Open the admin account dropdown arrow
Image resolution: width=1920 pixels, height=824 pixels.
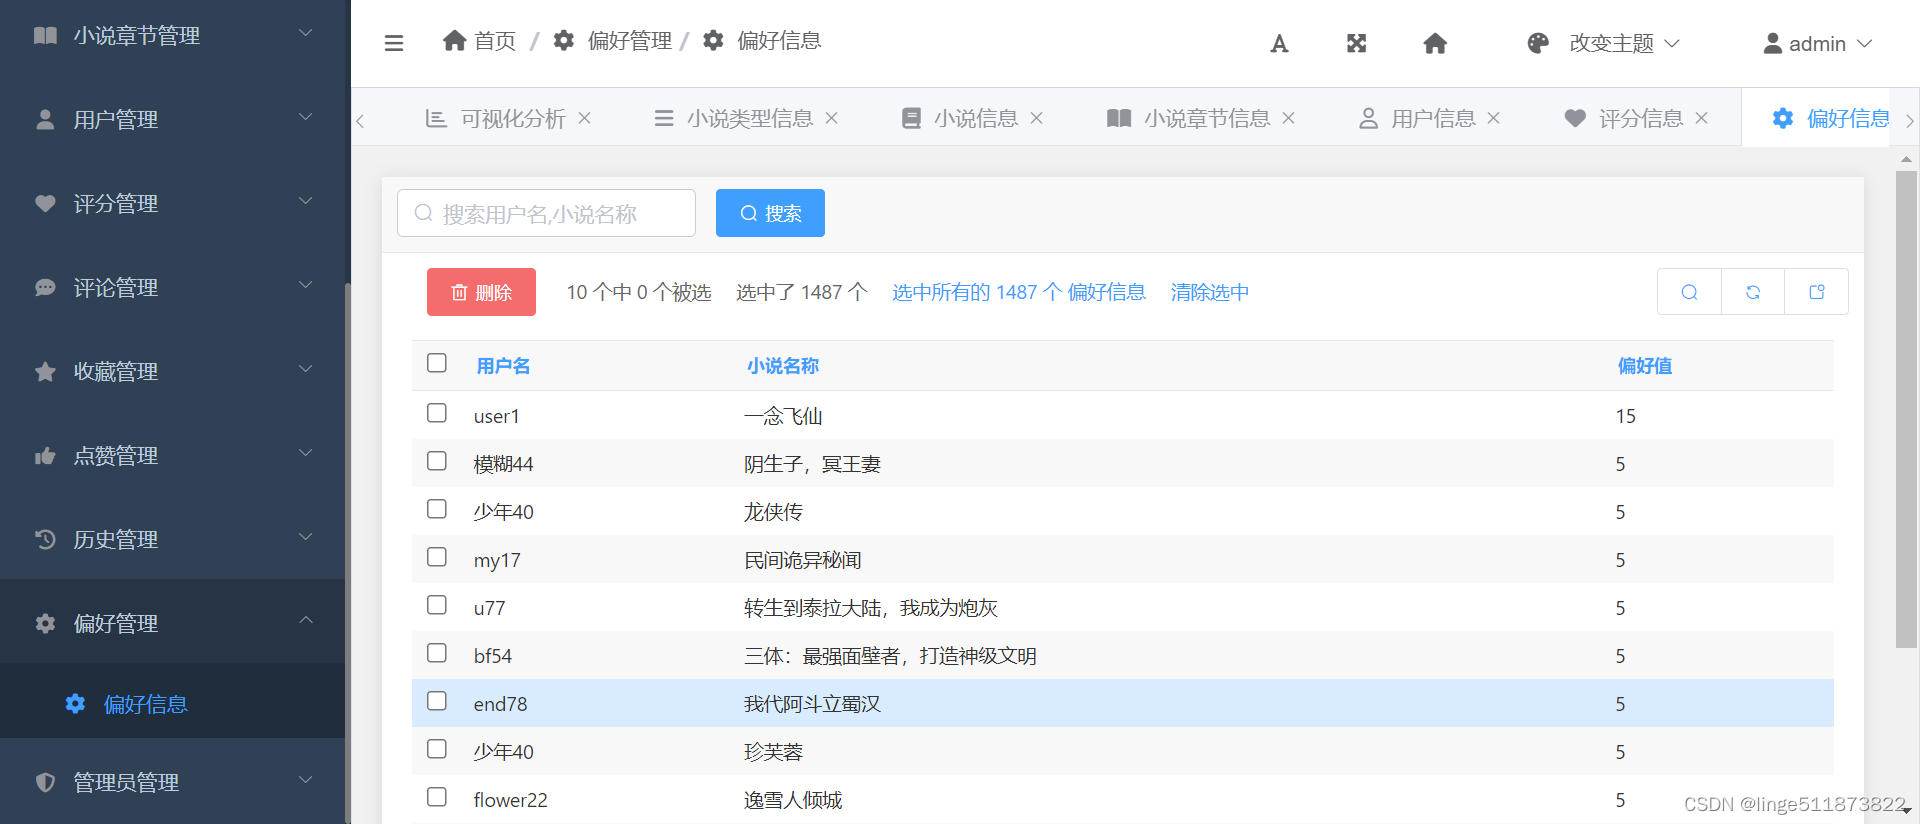click(x=1865, y=43)
